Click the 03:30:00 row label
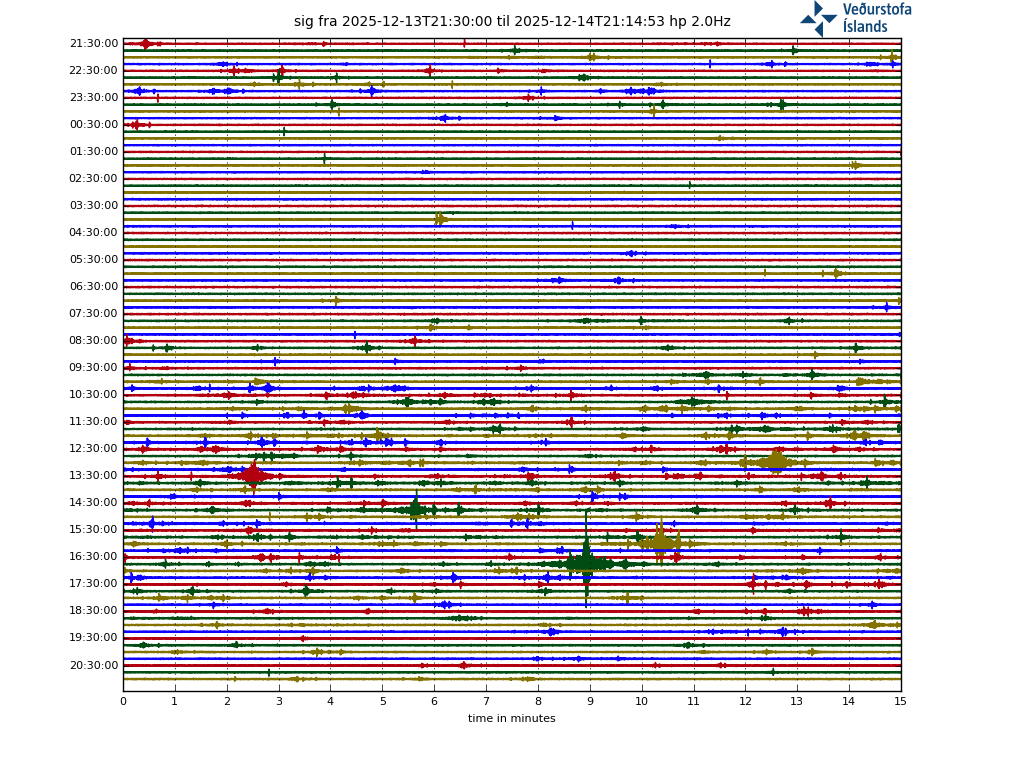The image size is (1024, 768). [x=94, y=206]
